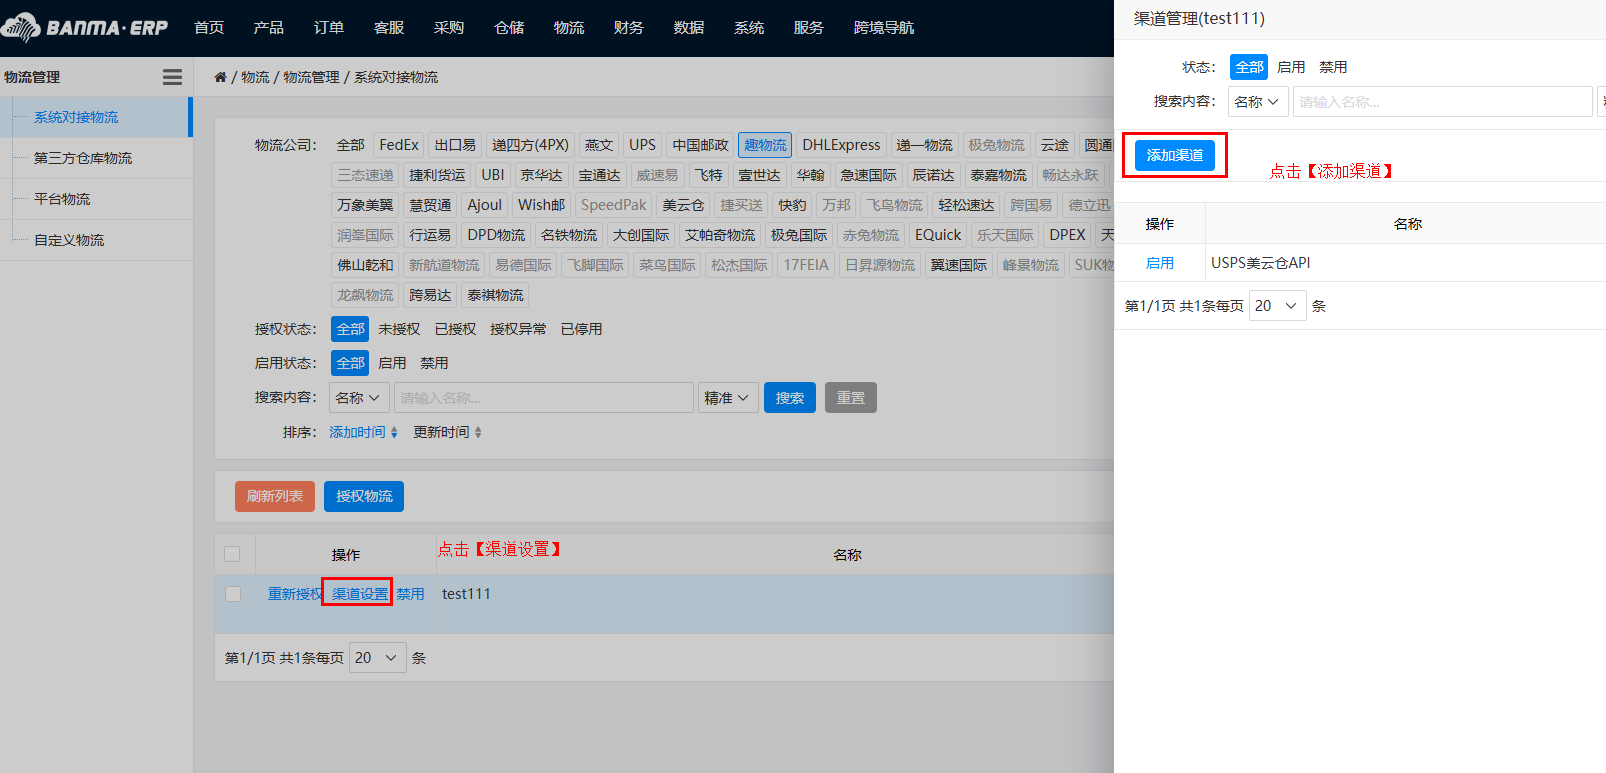This screenshot has height=773, width=1606.
Task: Click the 渠道设置 link for test111
Action: 359,594
